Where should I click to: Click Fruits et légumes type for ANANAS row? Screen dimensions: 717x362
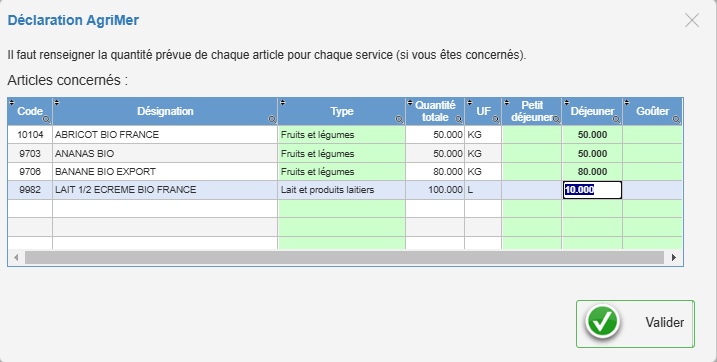click(342, 154)
